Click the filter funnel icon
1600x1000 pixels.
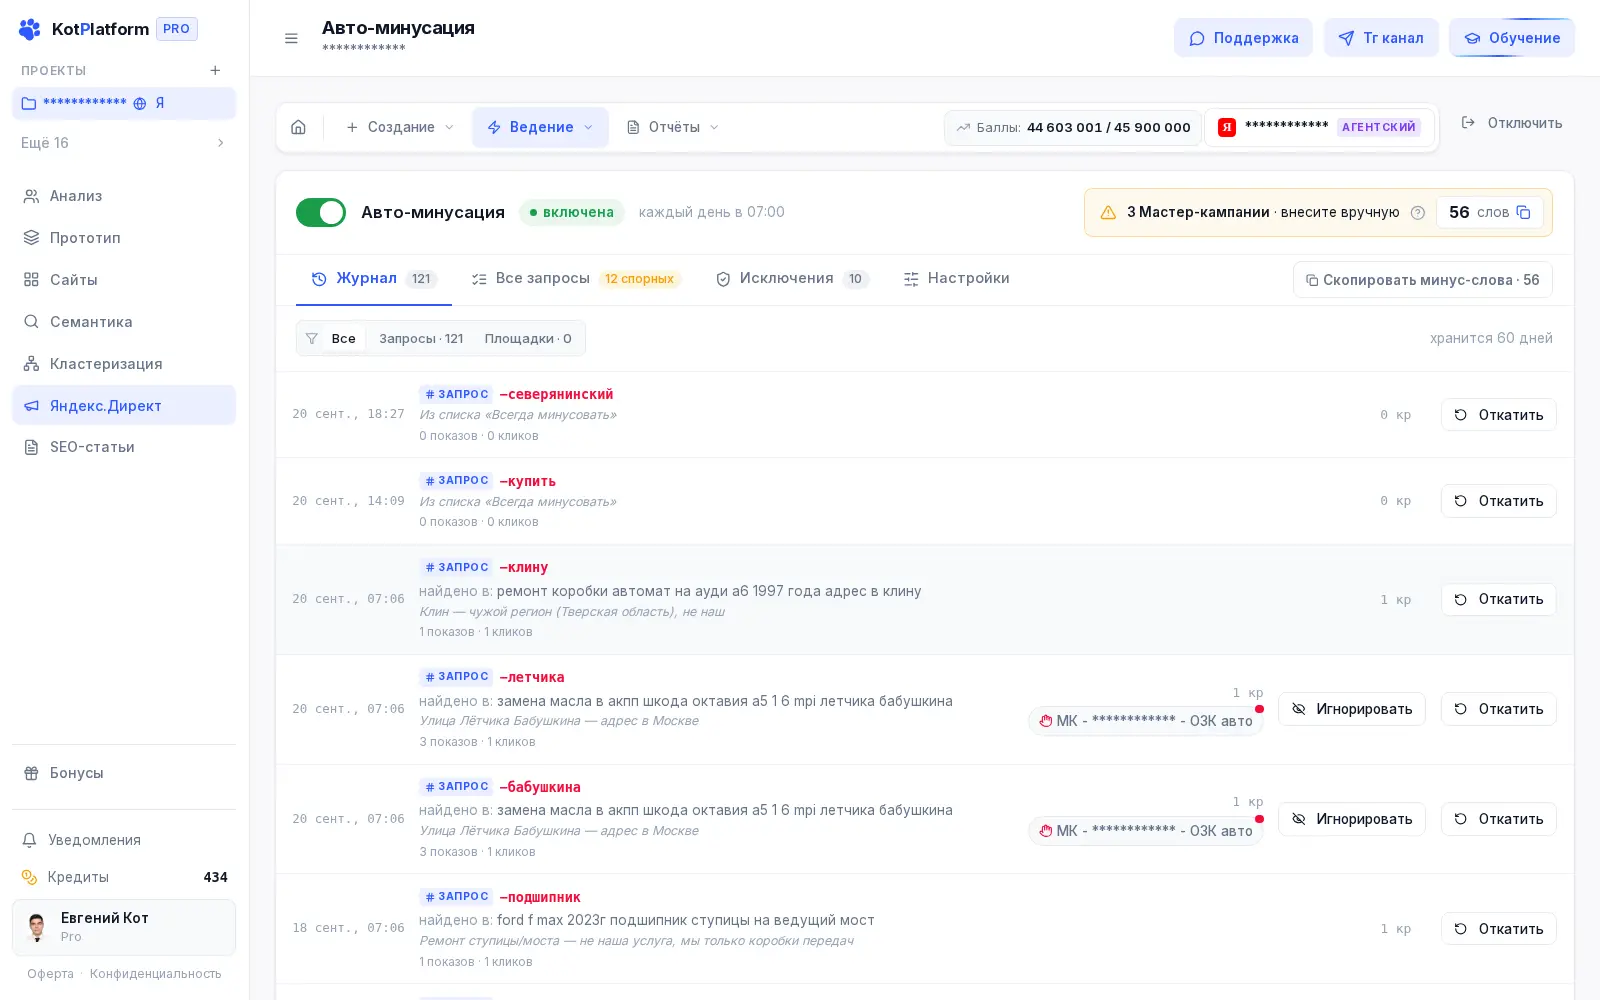tap(312, 338)
